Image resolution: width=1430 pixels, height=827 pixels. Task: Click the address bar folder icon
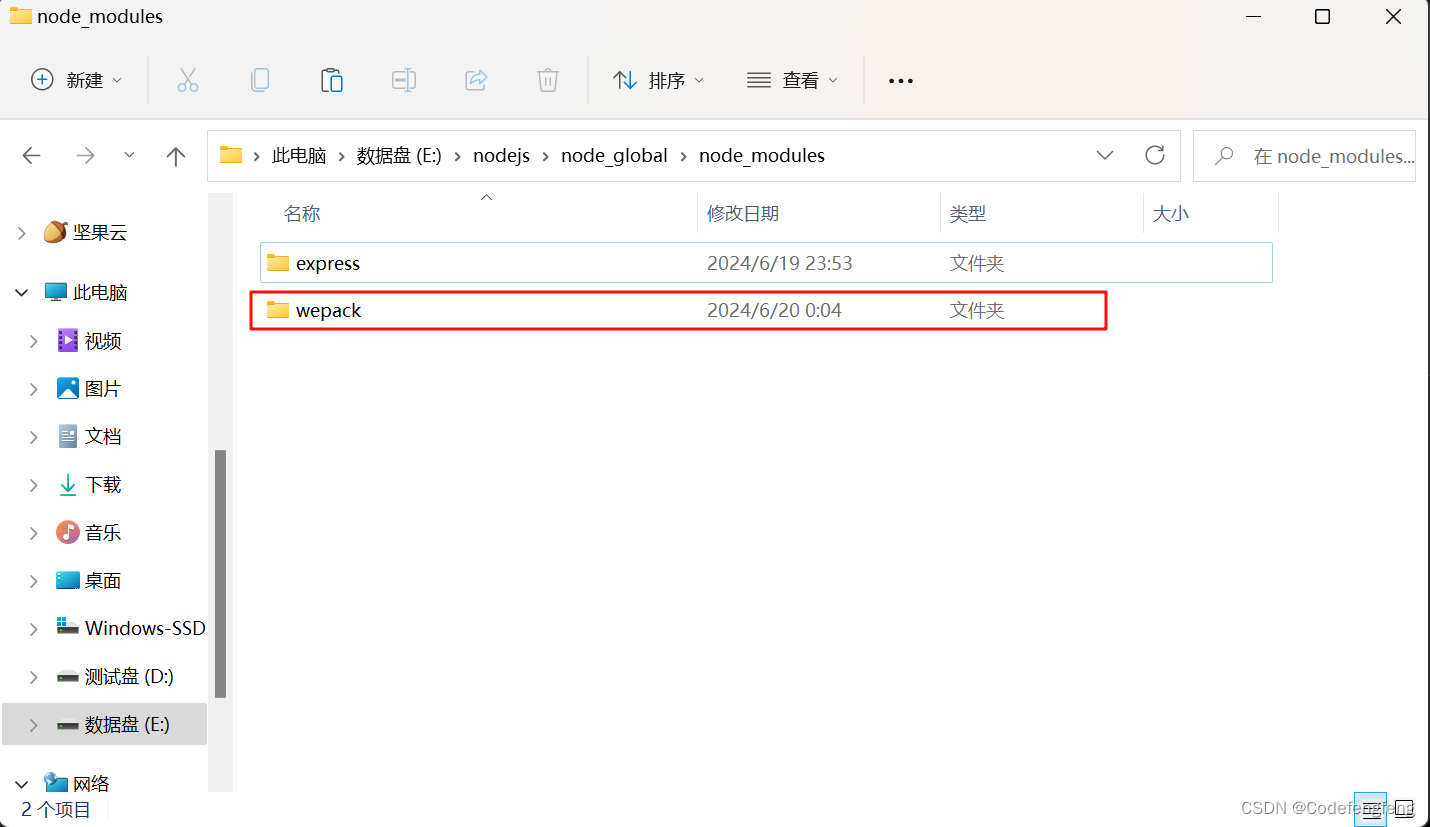coord(231,155)
